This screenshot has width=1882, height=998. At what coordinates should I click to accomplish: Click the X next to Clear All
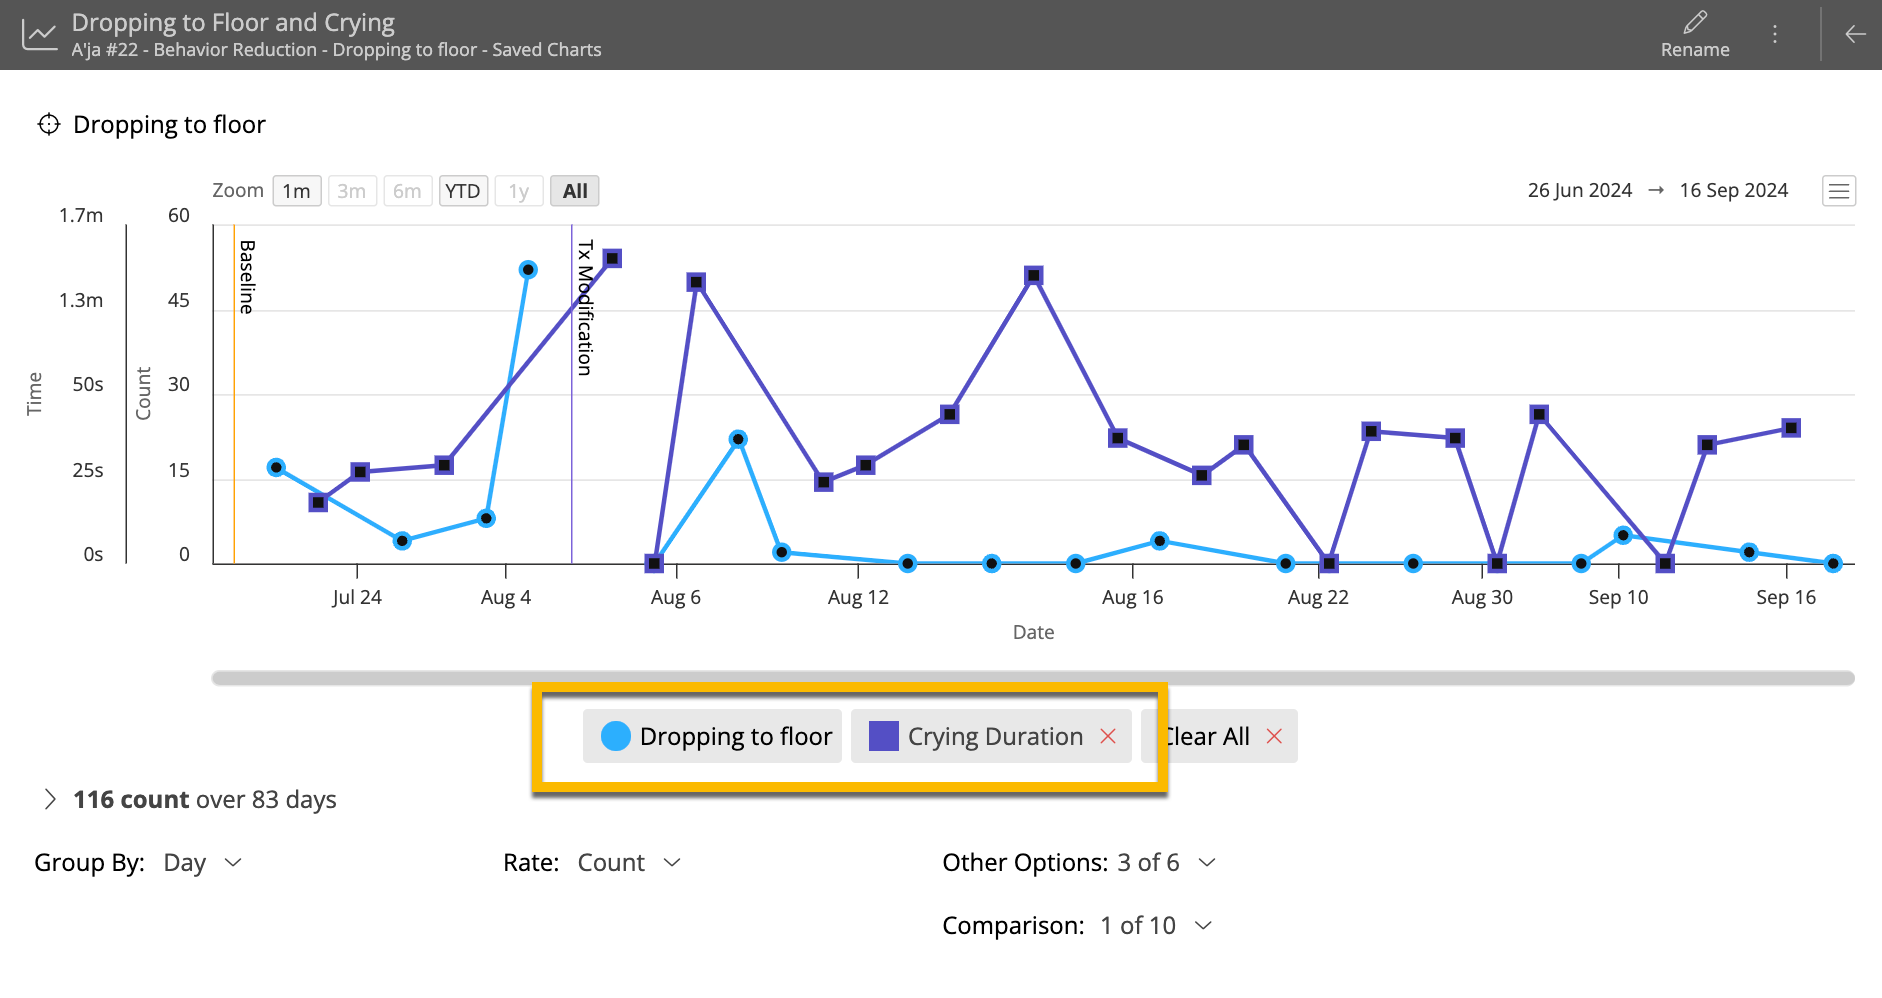1275,736
